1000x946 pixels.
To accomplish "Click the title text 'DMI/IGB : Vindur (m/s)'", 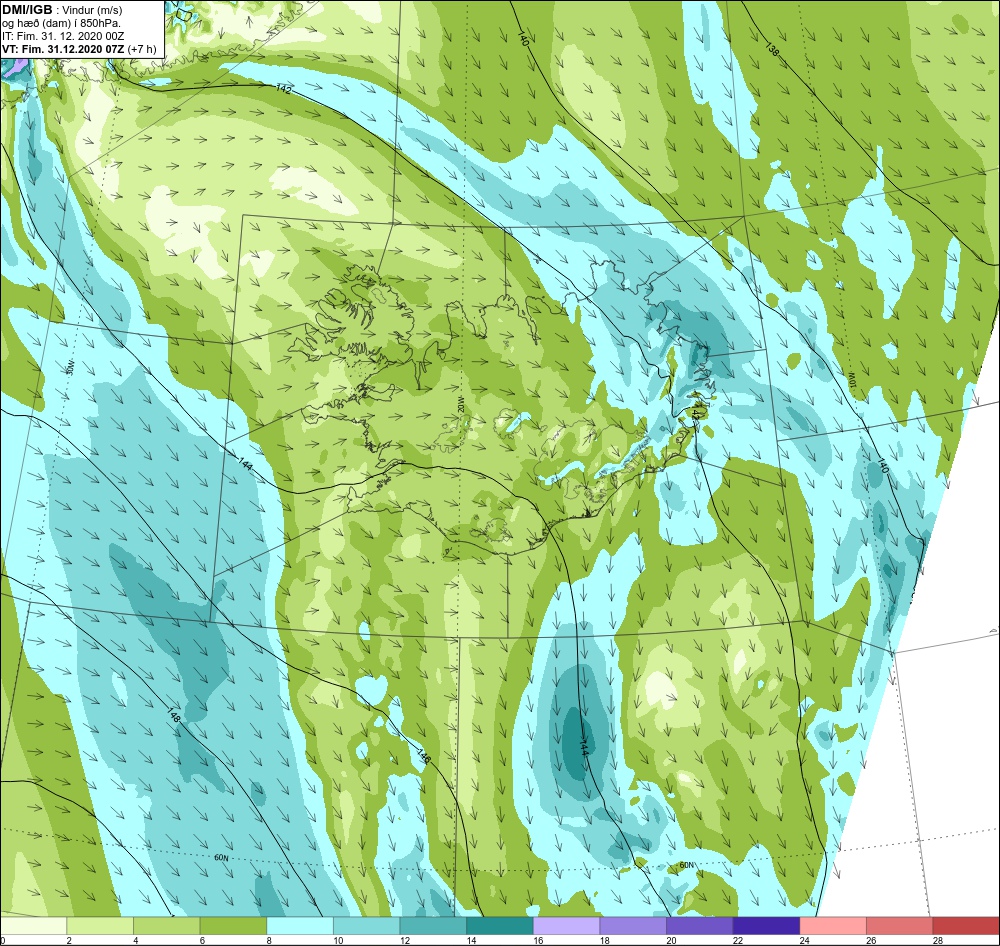I will click(62, 10).
